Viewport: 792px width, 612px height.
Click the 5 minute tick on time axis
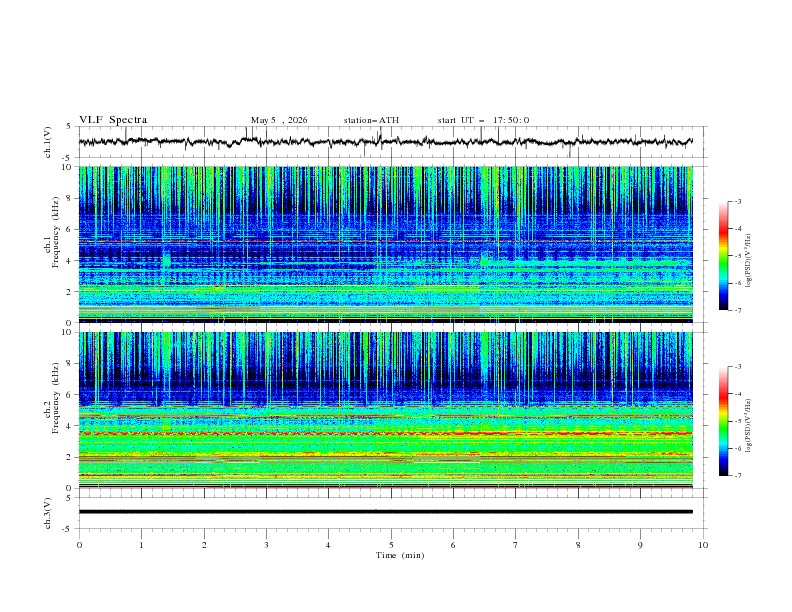tap(391, 545)
